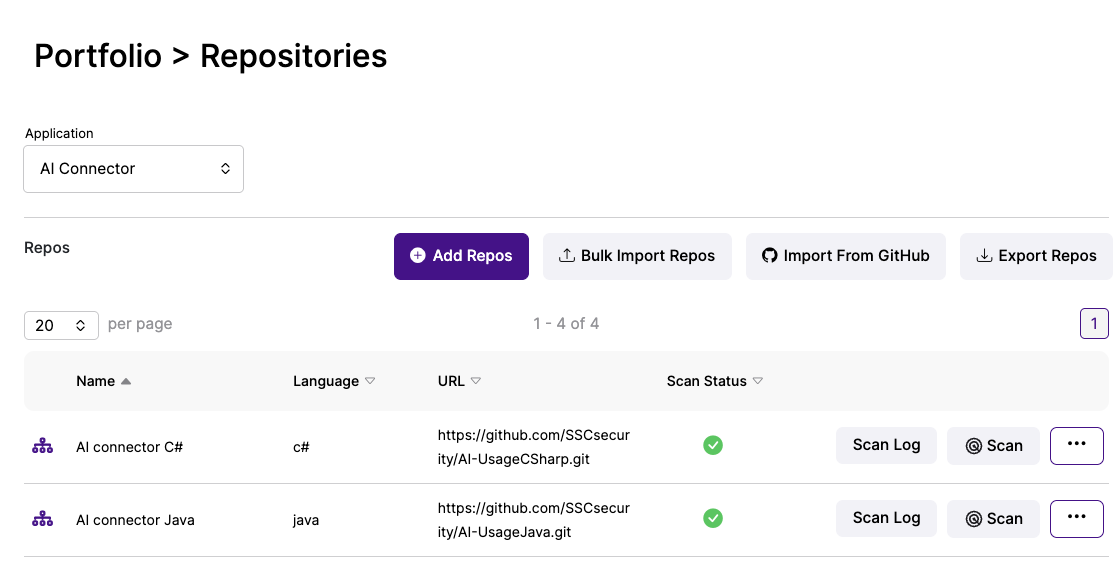
Task: Click Export Repos button
Action: pos(1036,256)
